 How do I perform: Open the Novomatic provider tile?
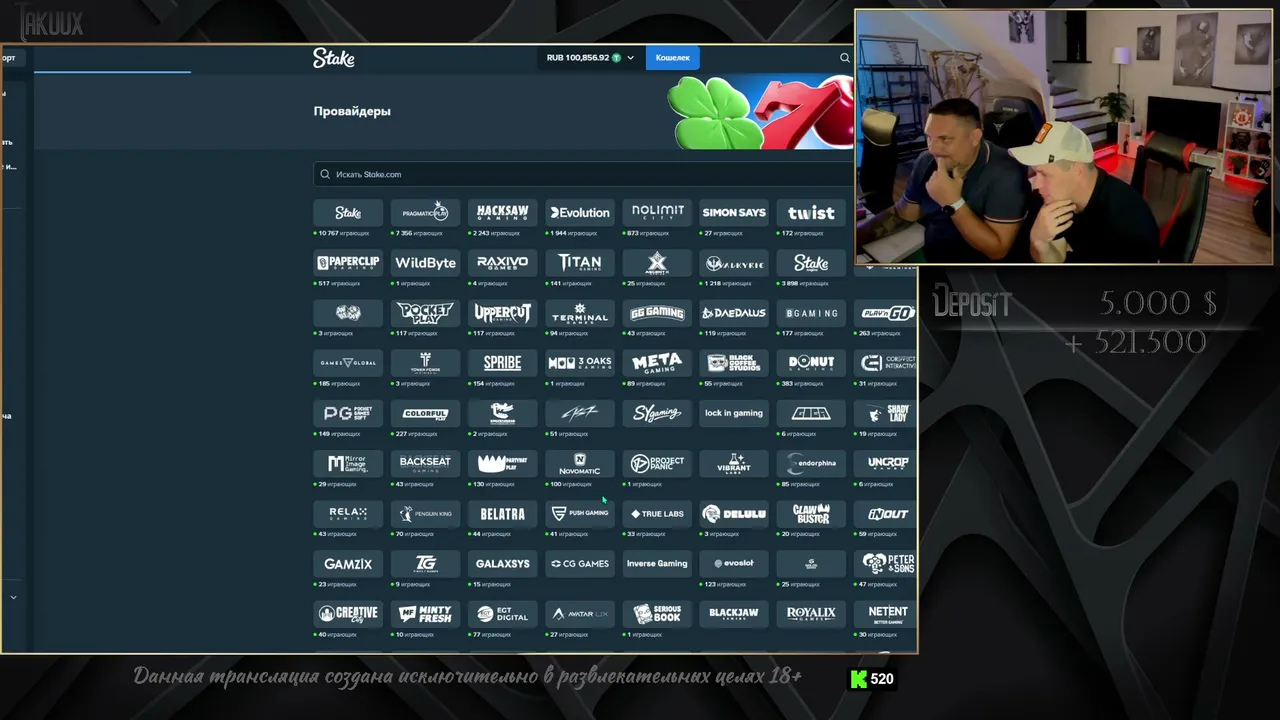pyautogui.click(x=580, y=463)
